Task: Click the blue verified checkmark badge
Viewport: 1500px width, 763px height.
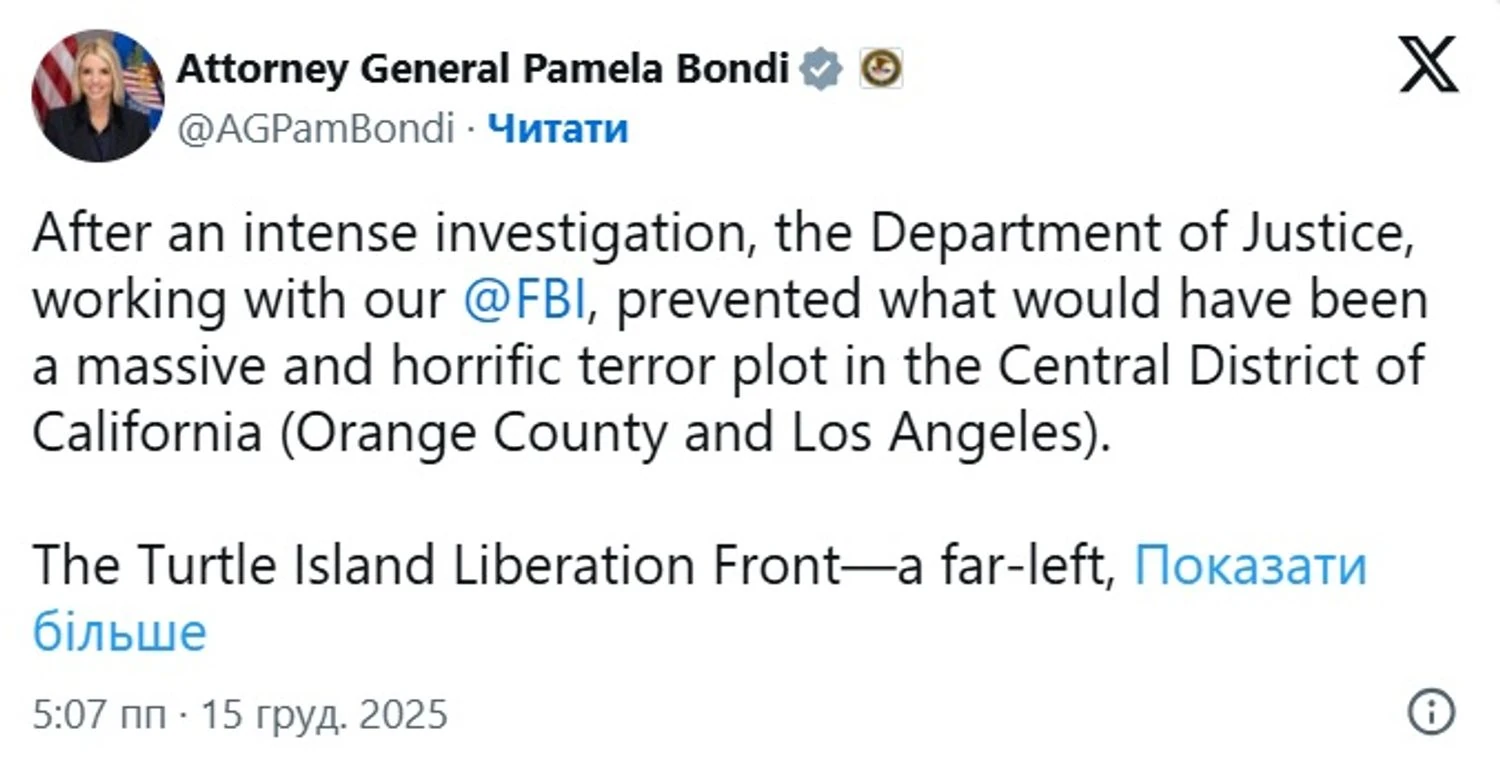Action: point(822,69)
